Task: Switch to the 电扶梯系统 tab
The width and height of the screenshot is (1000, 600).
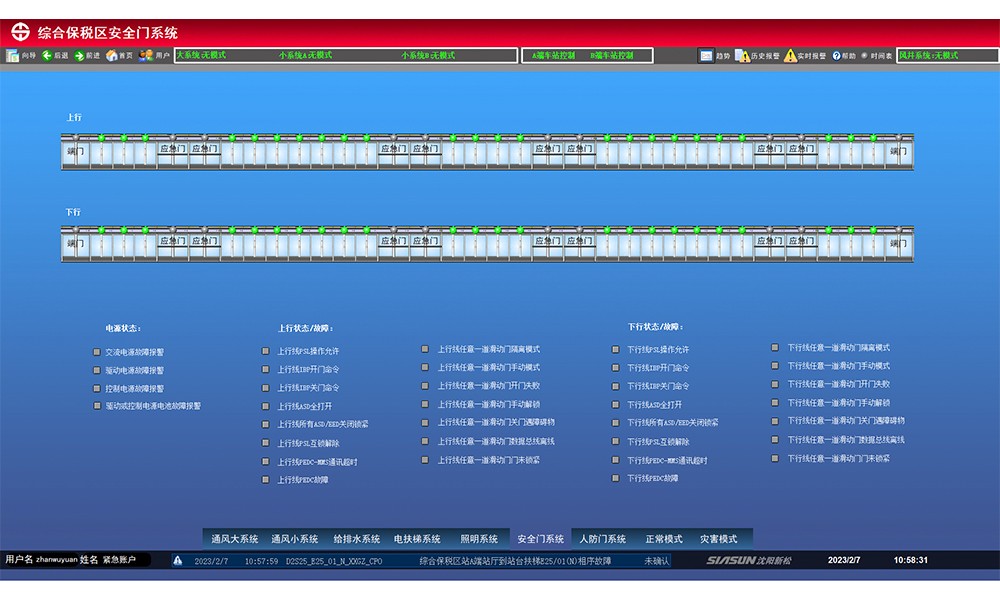Action: pos(417,539)
